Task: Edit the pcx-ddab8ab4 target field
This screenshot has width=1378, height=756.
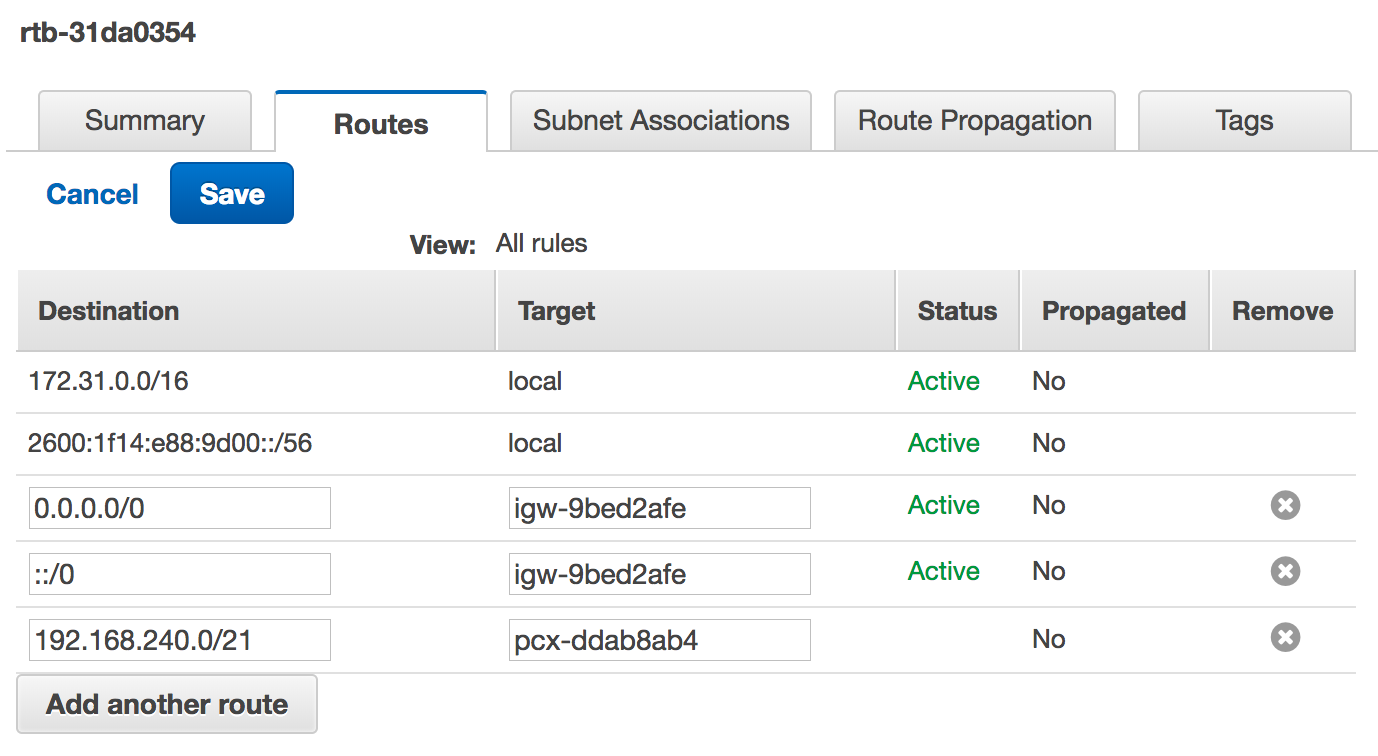Action: click(659, 640)
